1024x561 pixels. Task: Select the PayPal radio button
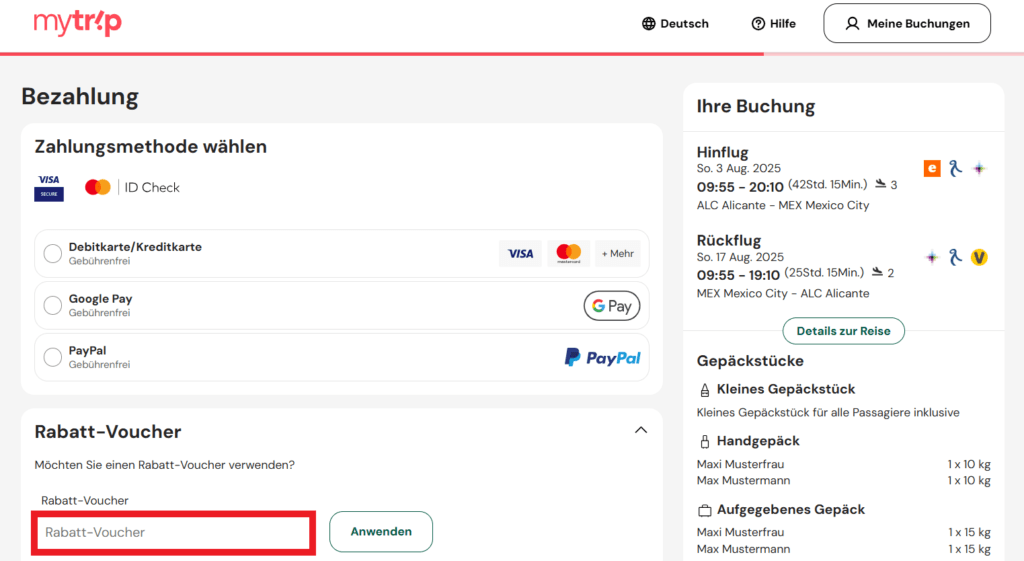53,357
